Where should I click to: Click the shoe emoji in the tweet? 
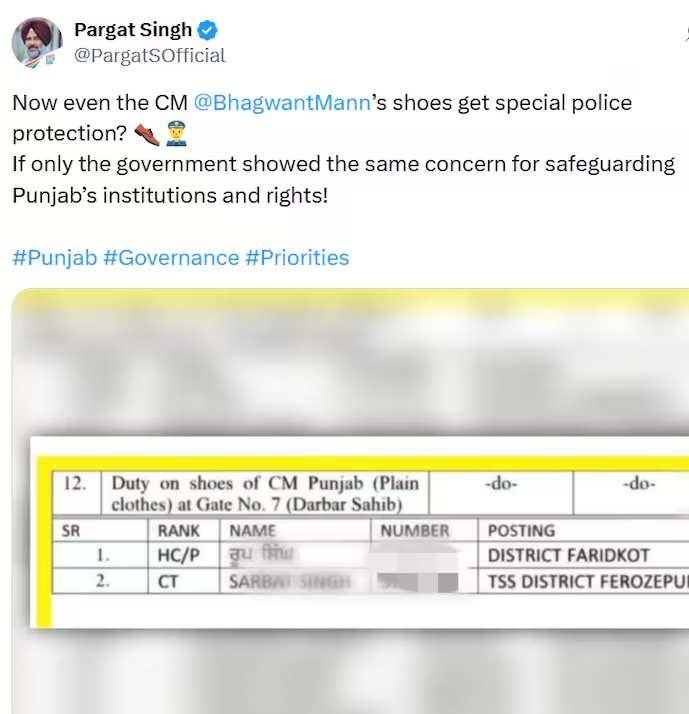tap(146, 133)
